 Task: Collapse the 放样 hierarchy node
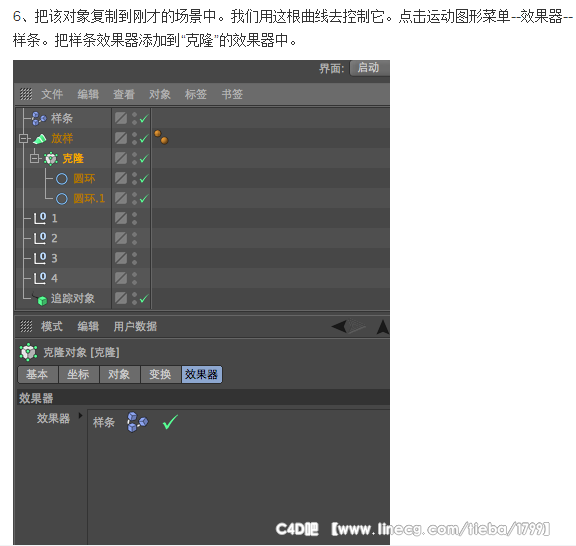(x=24, y=139)
